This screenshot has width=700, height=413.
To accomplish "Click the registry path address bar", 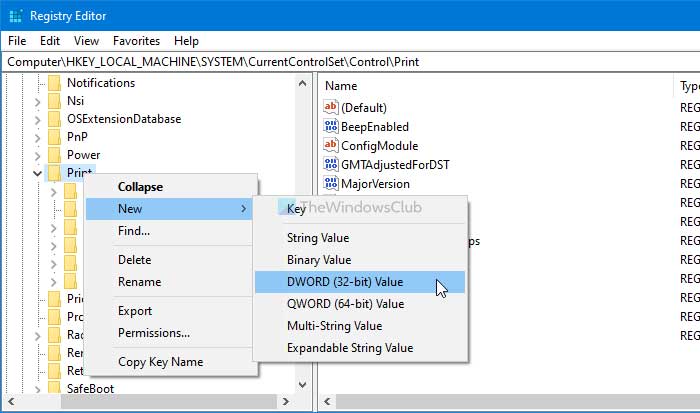I will pyautogui.click(x=351, y=62).
